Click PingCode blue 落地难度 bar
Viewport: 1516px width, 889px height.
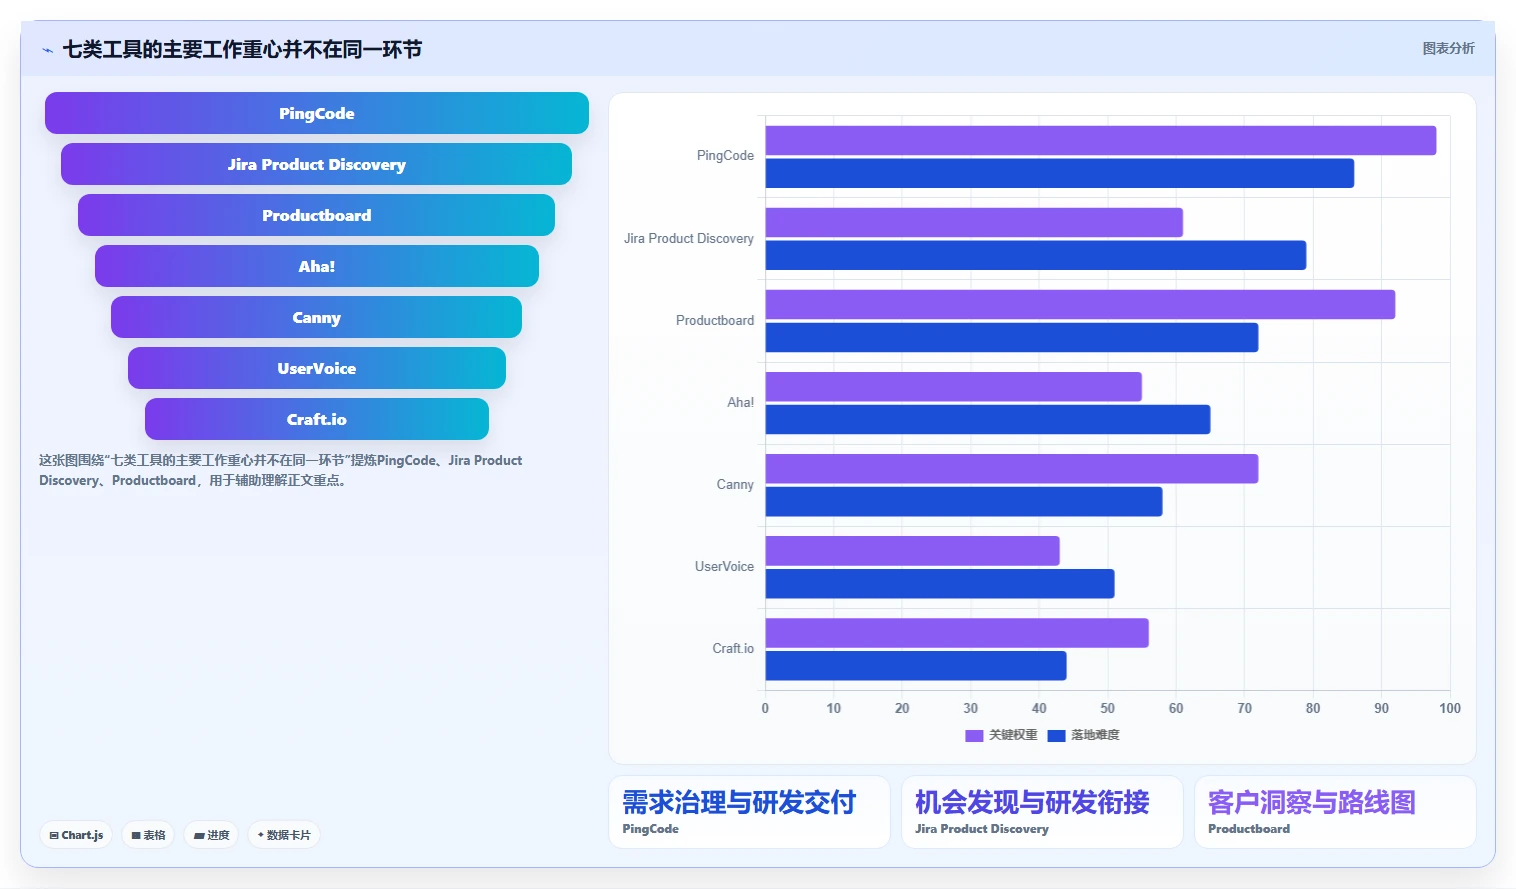1060,173
